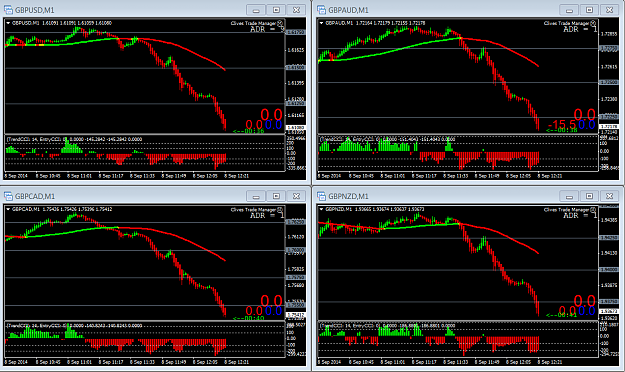The image size is (625, 372).
Task: Minimize the GBPCAD,M1 chart window
Action: (256, 196)
